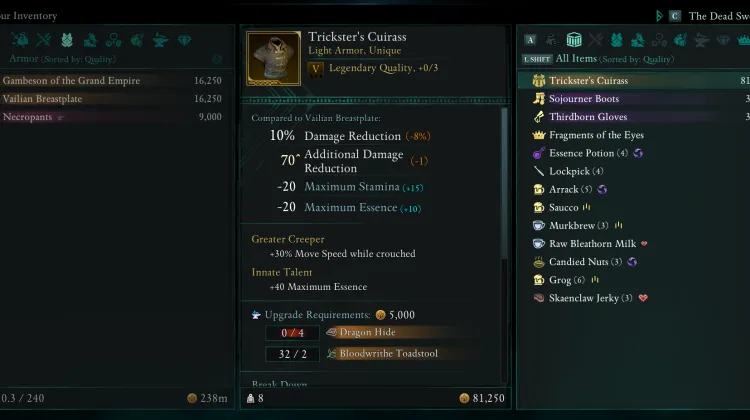Select Essence Potion in the shop
This screenshot has height=420, width=750.
click(x=634, y=153)
